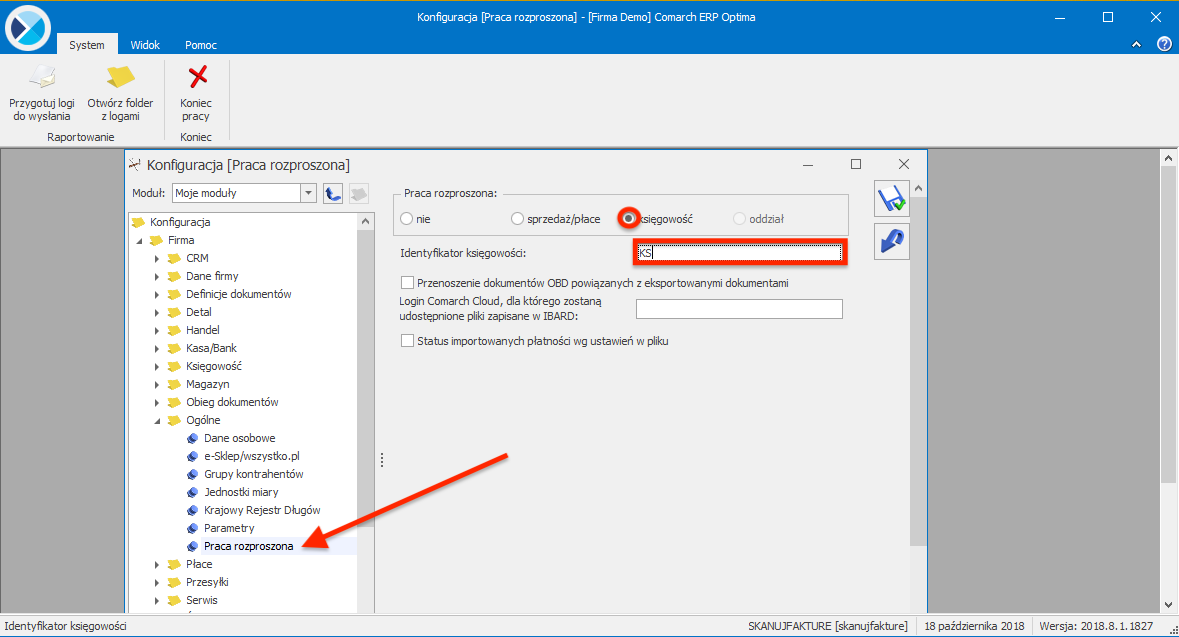The image size is (1179, 637).
Task: Select Parametry in the configuration tree
Action: point(229,528)
